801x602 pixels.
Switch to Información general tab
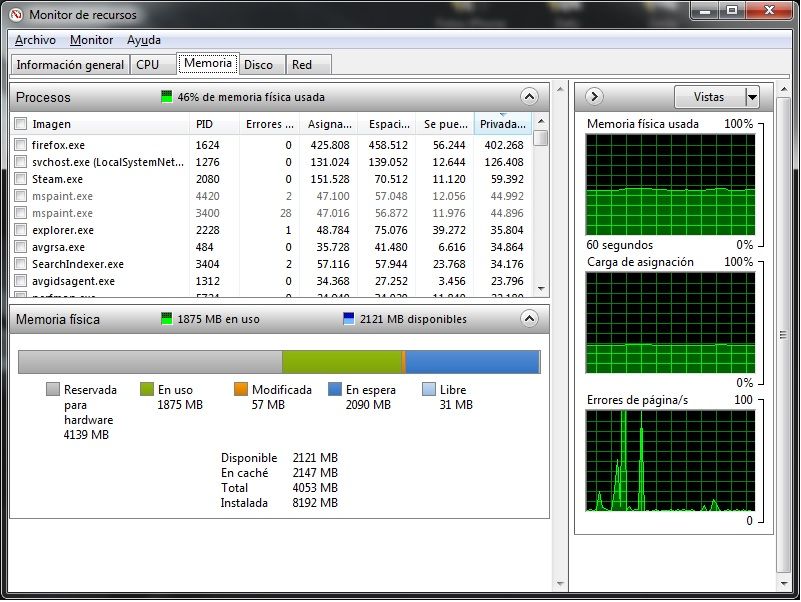[70, 65]
